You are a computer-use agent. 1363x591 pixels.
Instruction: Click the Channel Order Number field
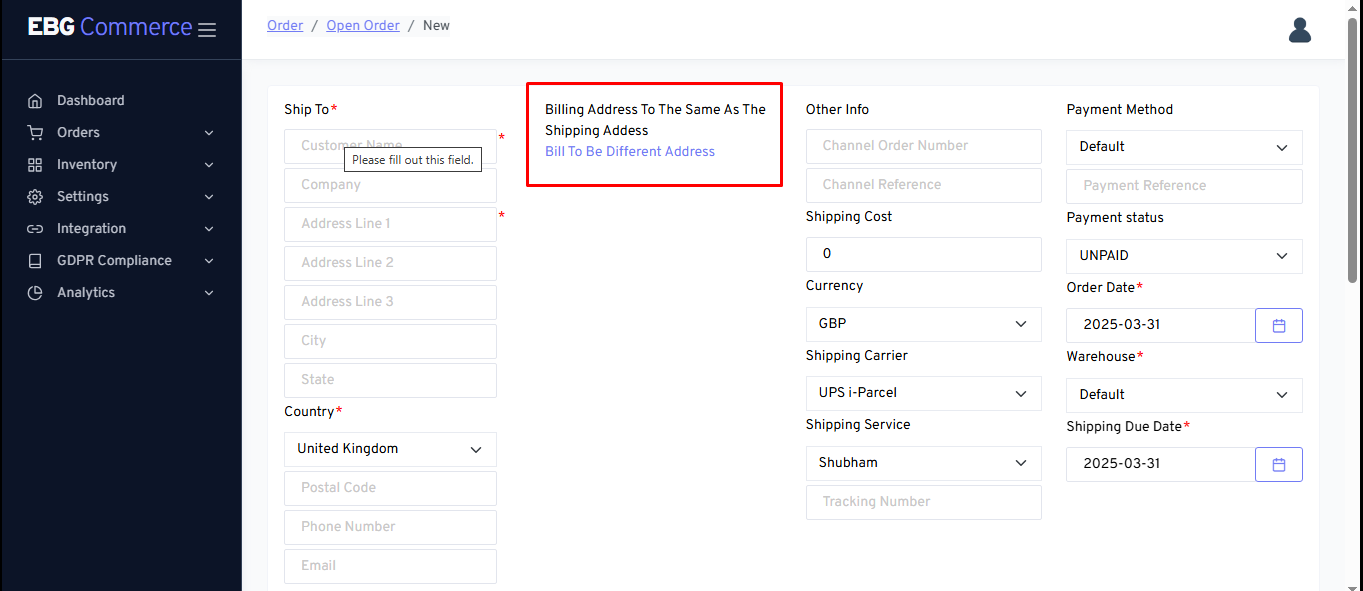923,146
